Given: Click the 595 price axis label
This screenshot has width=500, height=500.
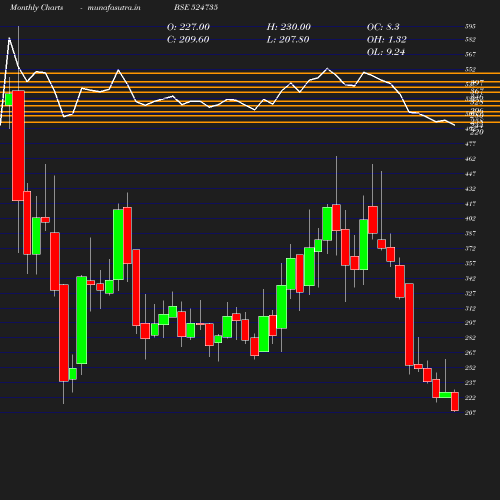Looking at the screenshot, I should [470, 27].
